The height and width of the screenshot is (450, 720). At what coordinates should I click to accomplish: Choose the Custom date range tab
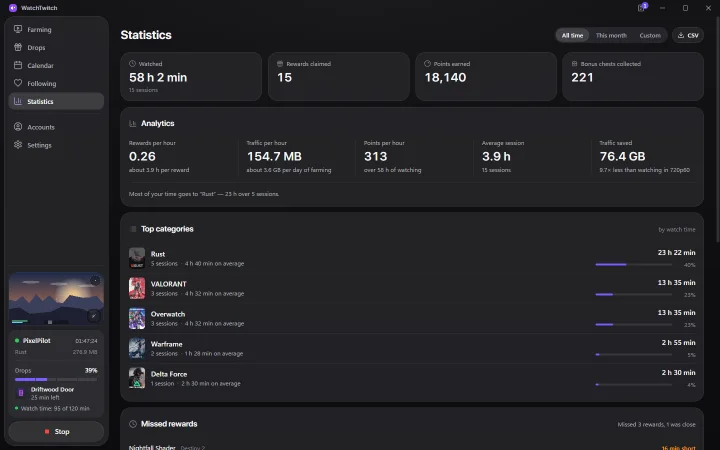(650, 35)
